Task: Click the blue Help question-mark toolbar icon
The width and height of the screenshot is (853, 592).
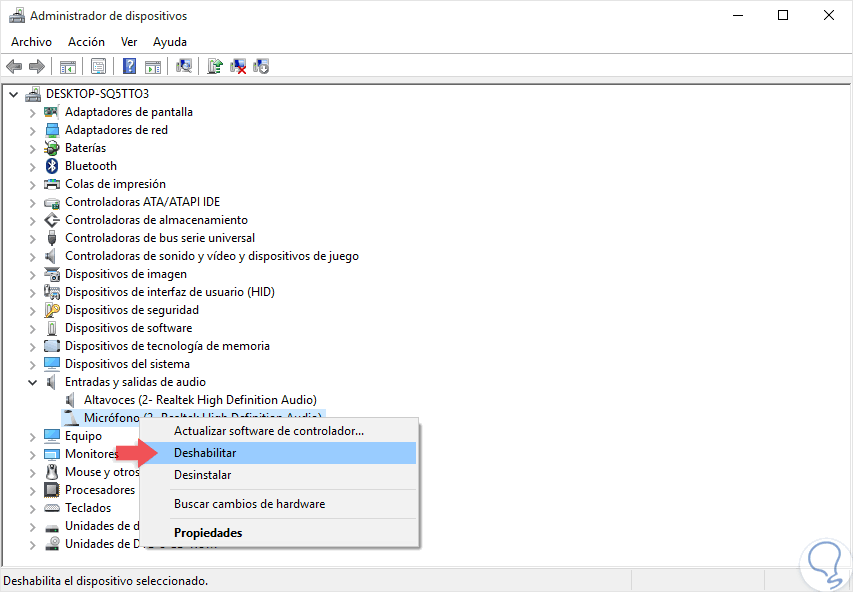Action: [129, 66]
